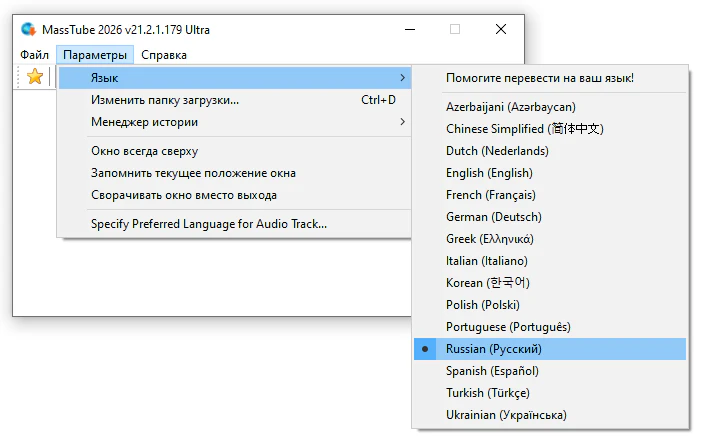701x446 pixels.
Task: Click the yellow star toolbar icon
Action: (x=35, y=77)
